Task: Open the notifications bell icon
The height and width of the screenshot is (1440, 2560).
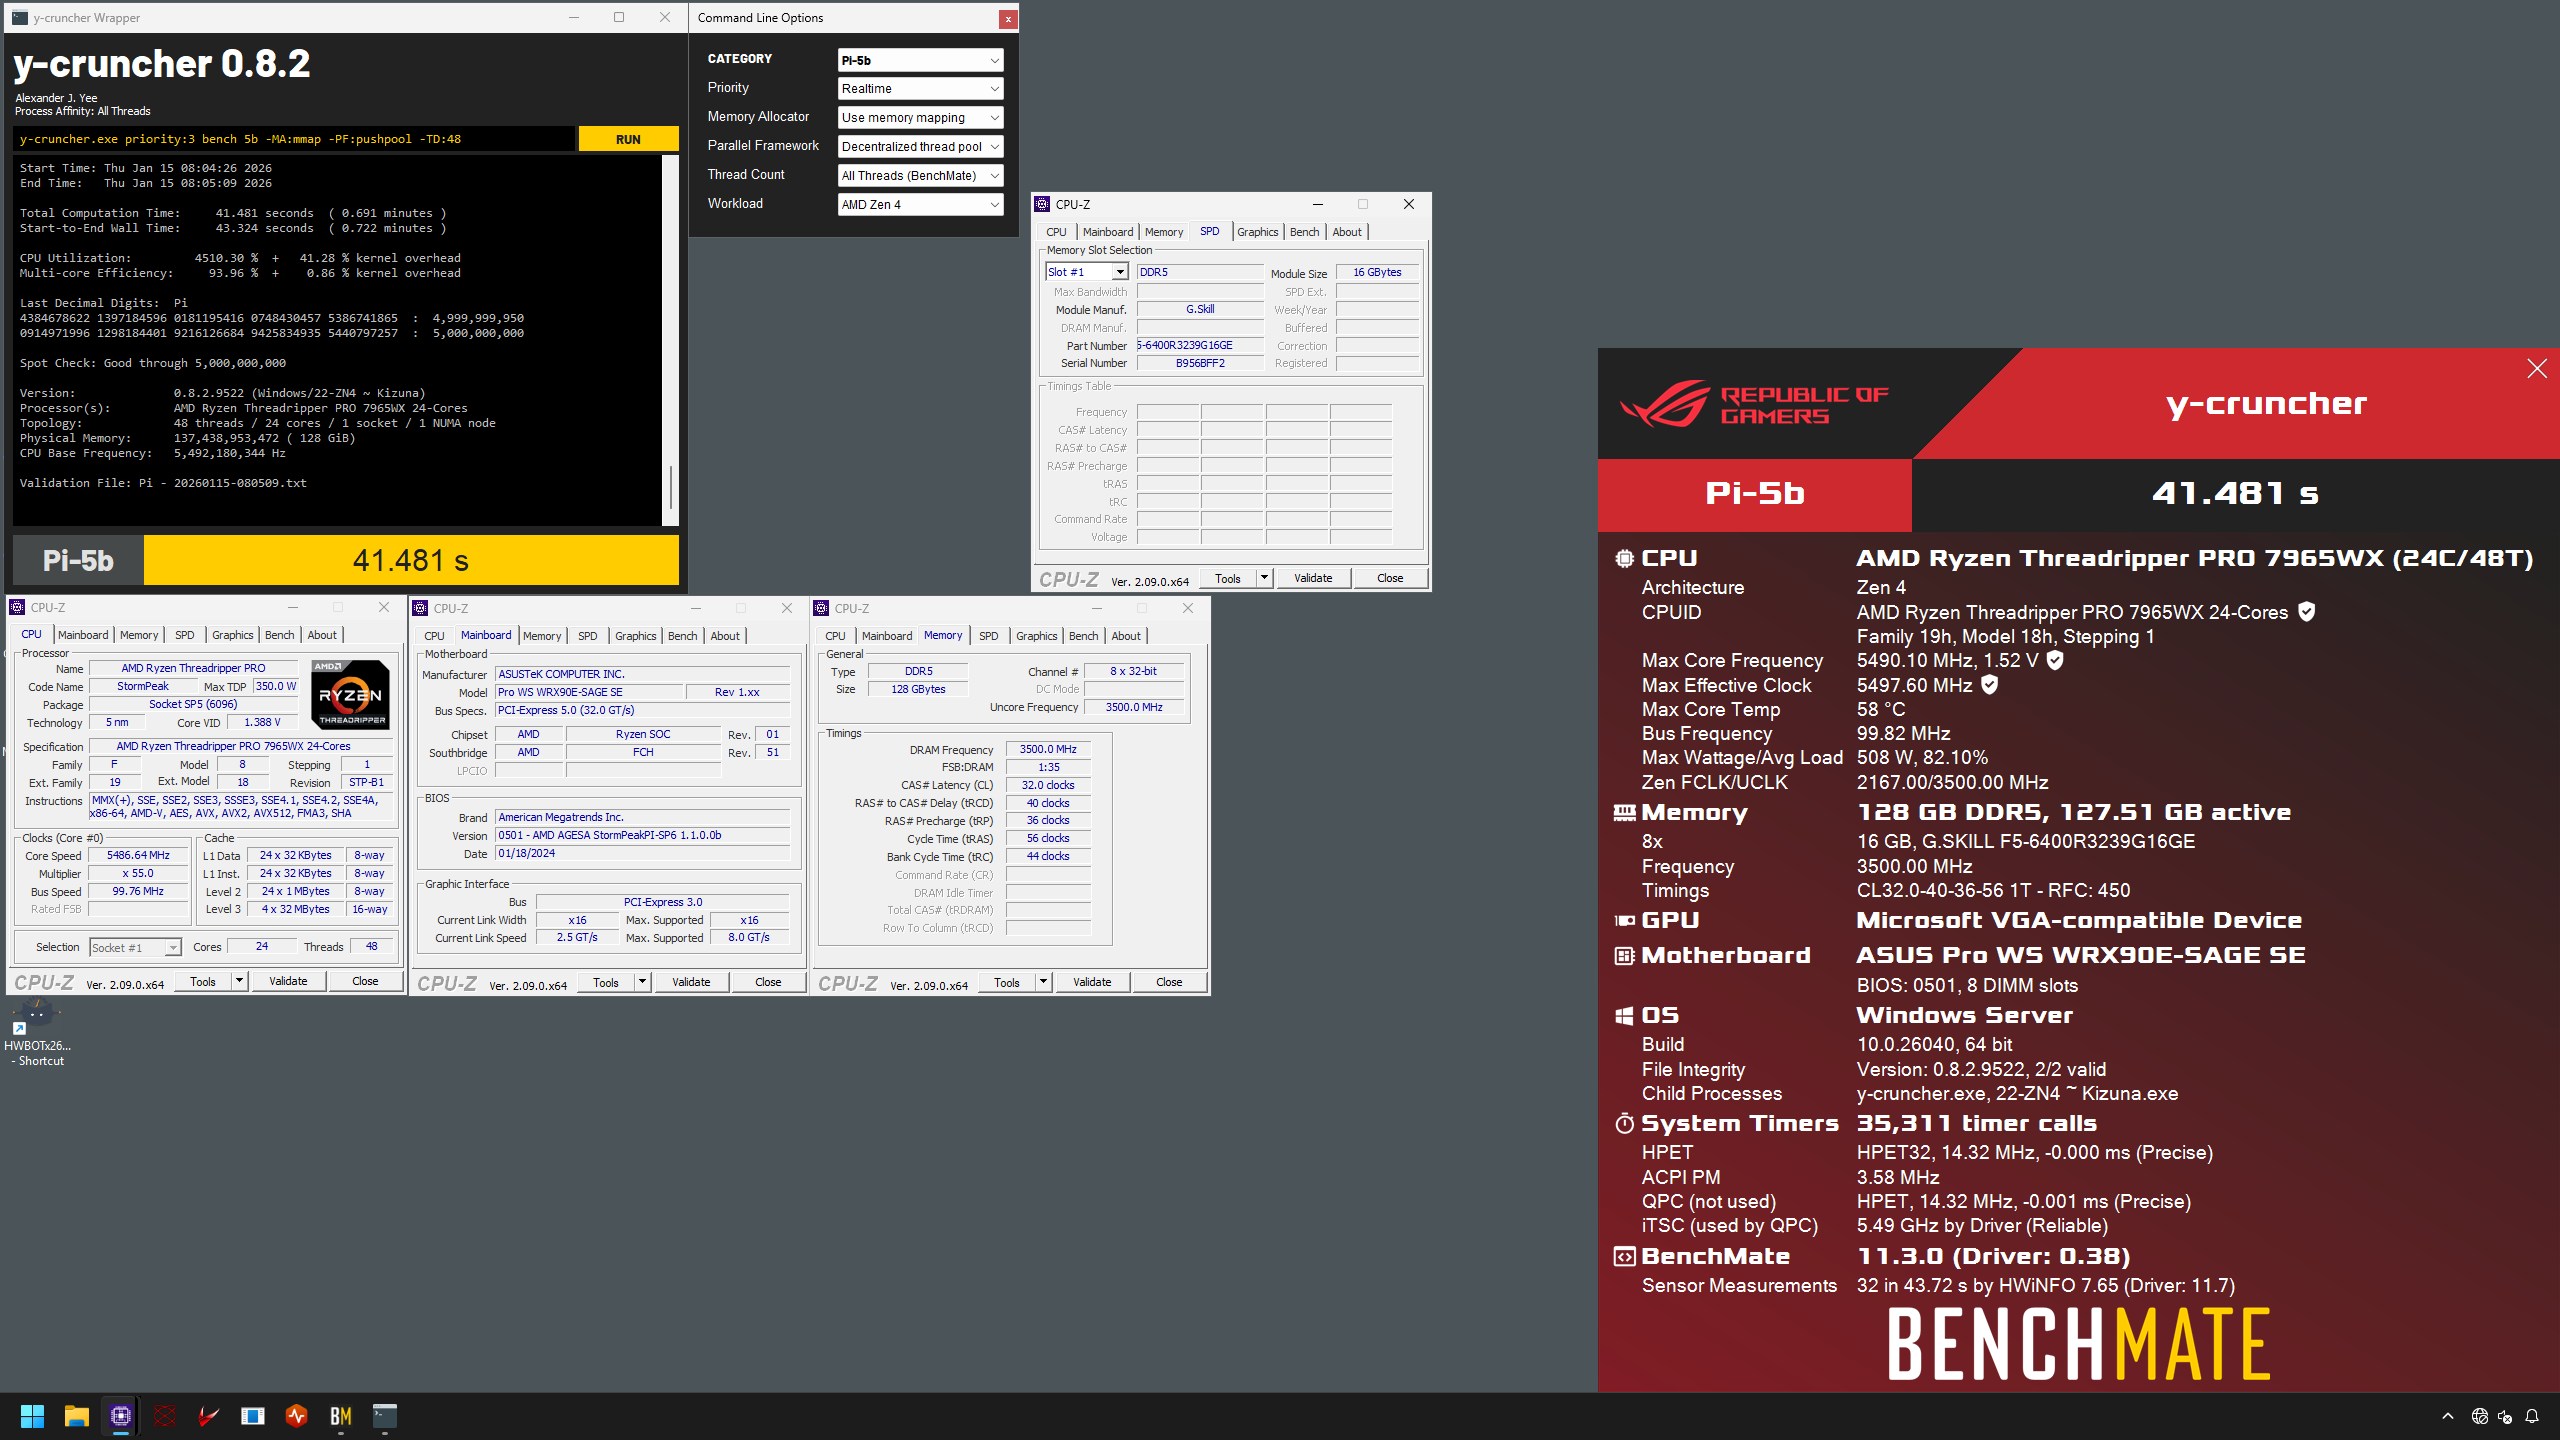Action: coord(2532,1416)
